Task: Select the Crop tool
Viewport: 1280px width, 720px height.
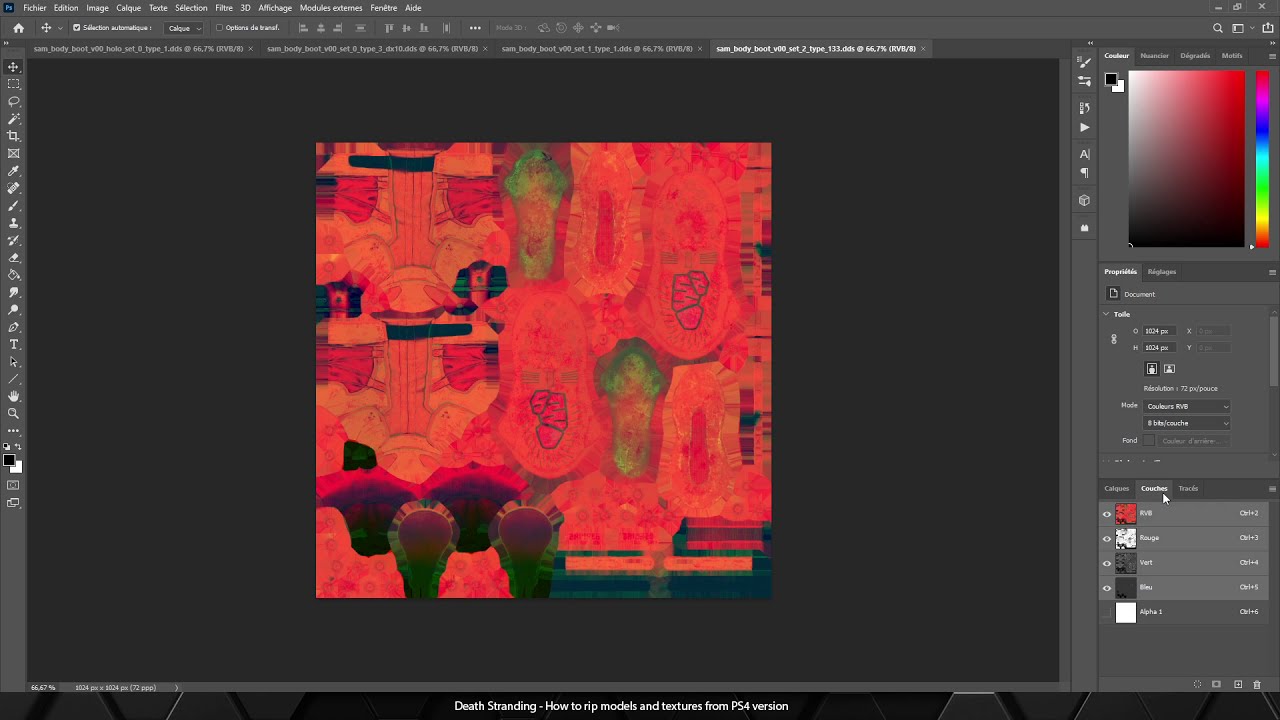Action: pos(13,136)
